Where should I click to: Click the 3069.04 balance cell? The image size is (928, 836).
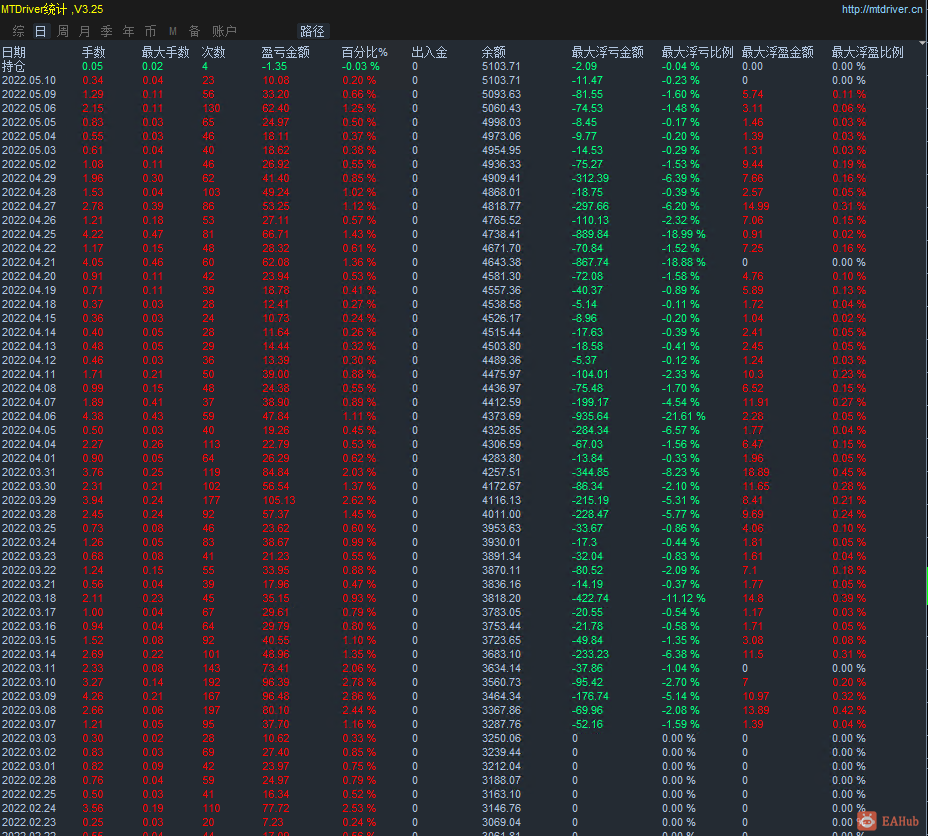click(501, 822)
